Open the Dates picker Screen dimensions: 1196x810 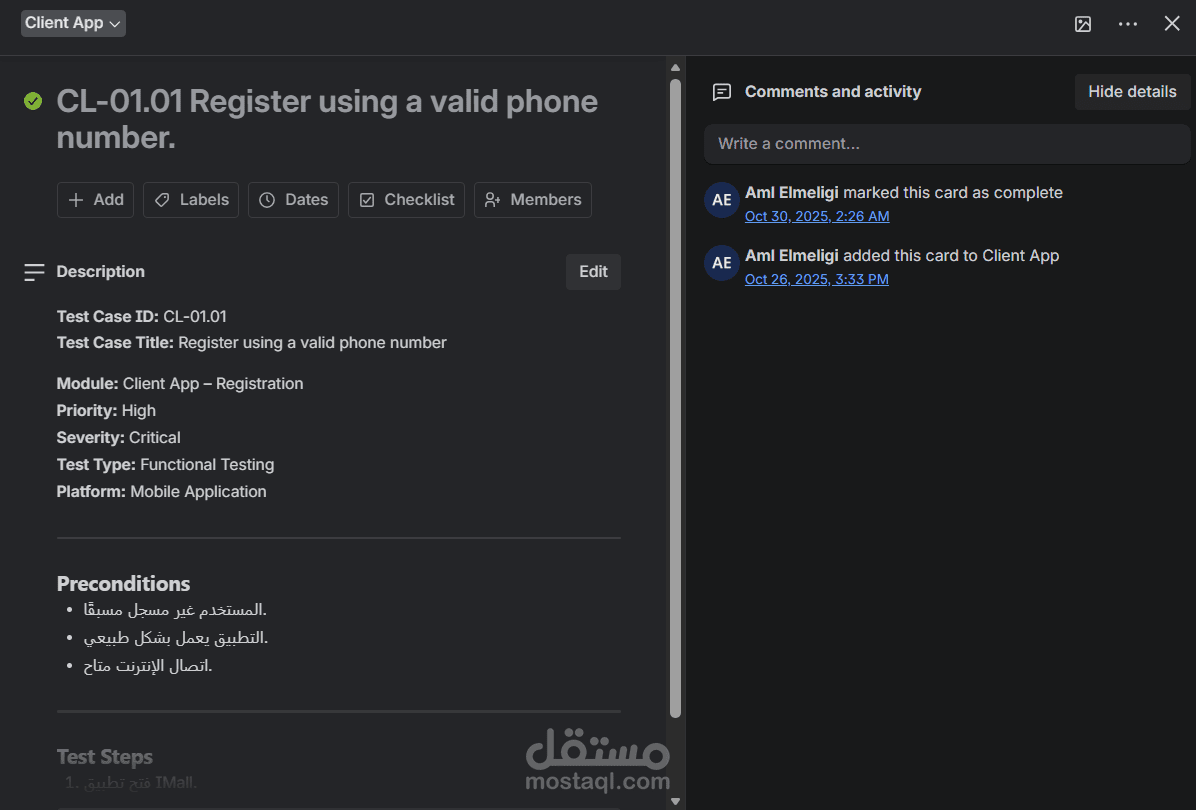coord(294,200)
